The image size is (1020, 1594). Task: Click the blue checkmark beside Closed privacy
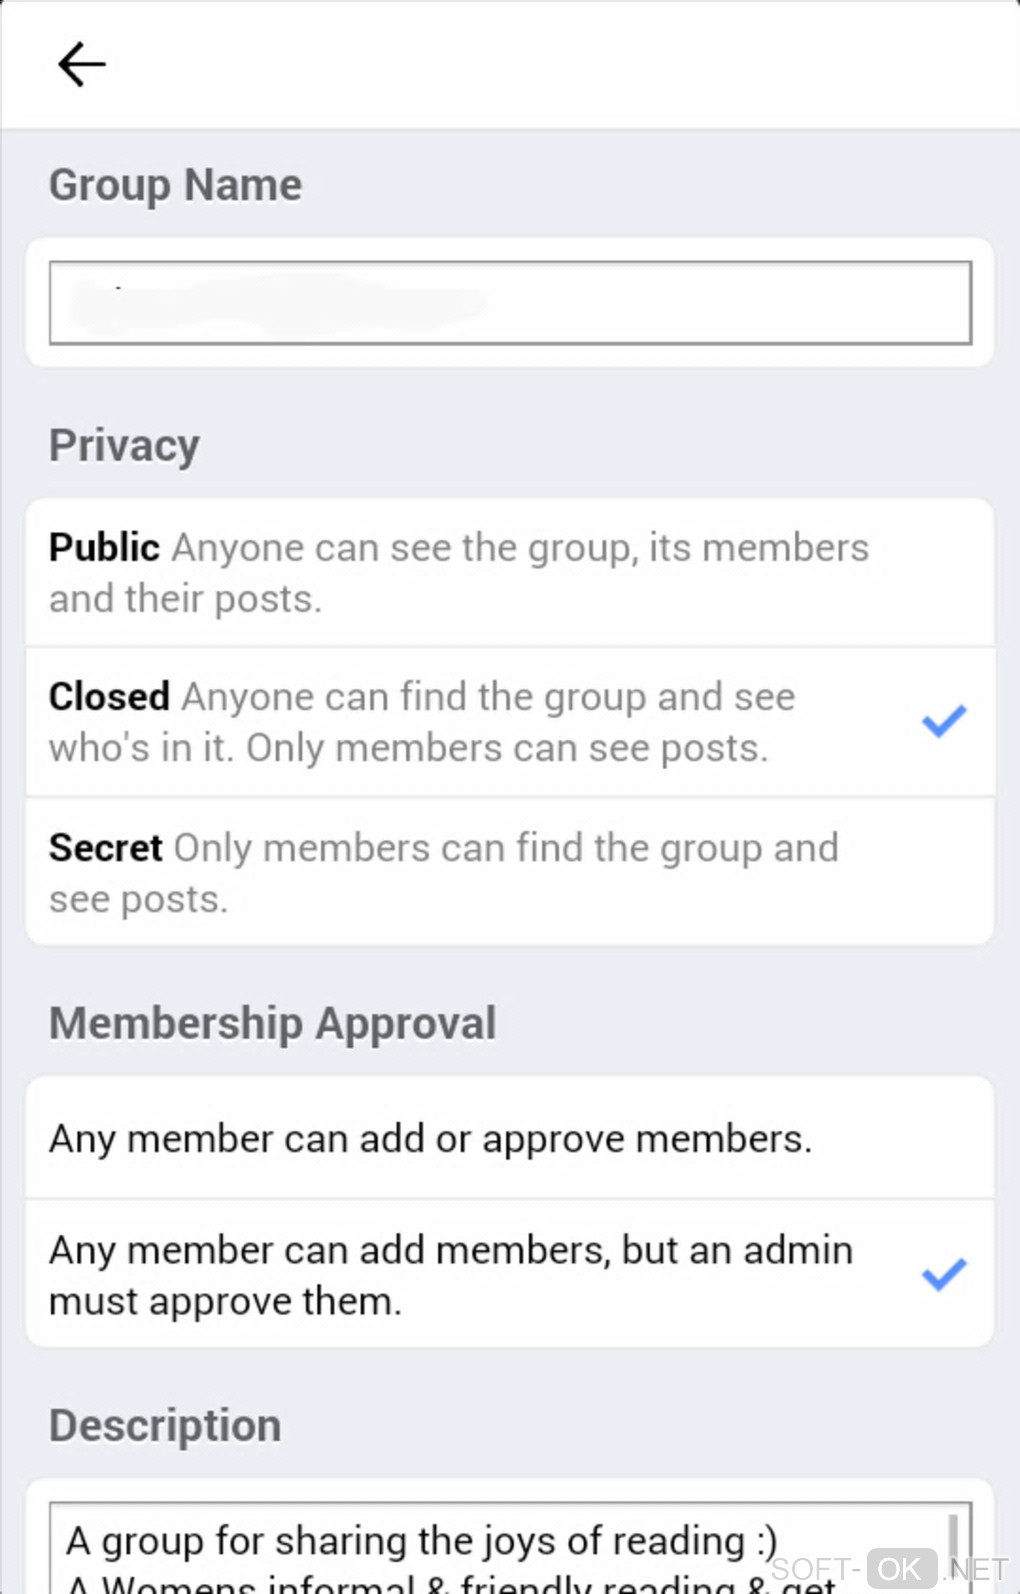pyautogui.click(x=943, y=721)
